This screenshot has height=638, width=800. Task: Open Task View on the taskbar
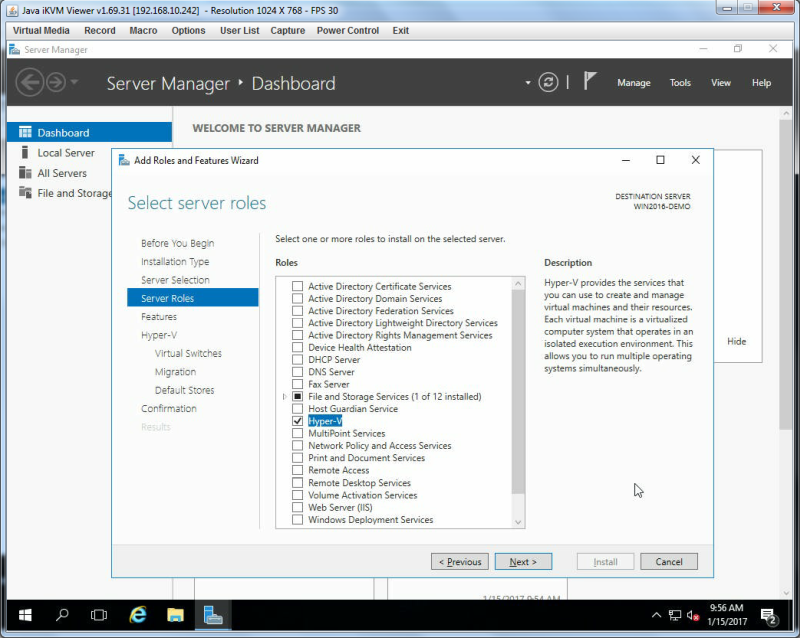tap(99, 615)
